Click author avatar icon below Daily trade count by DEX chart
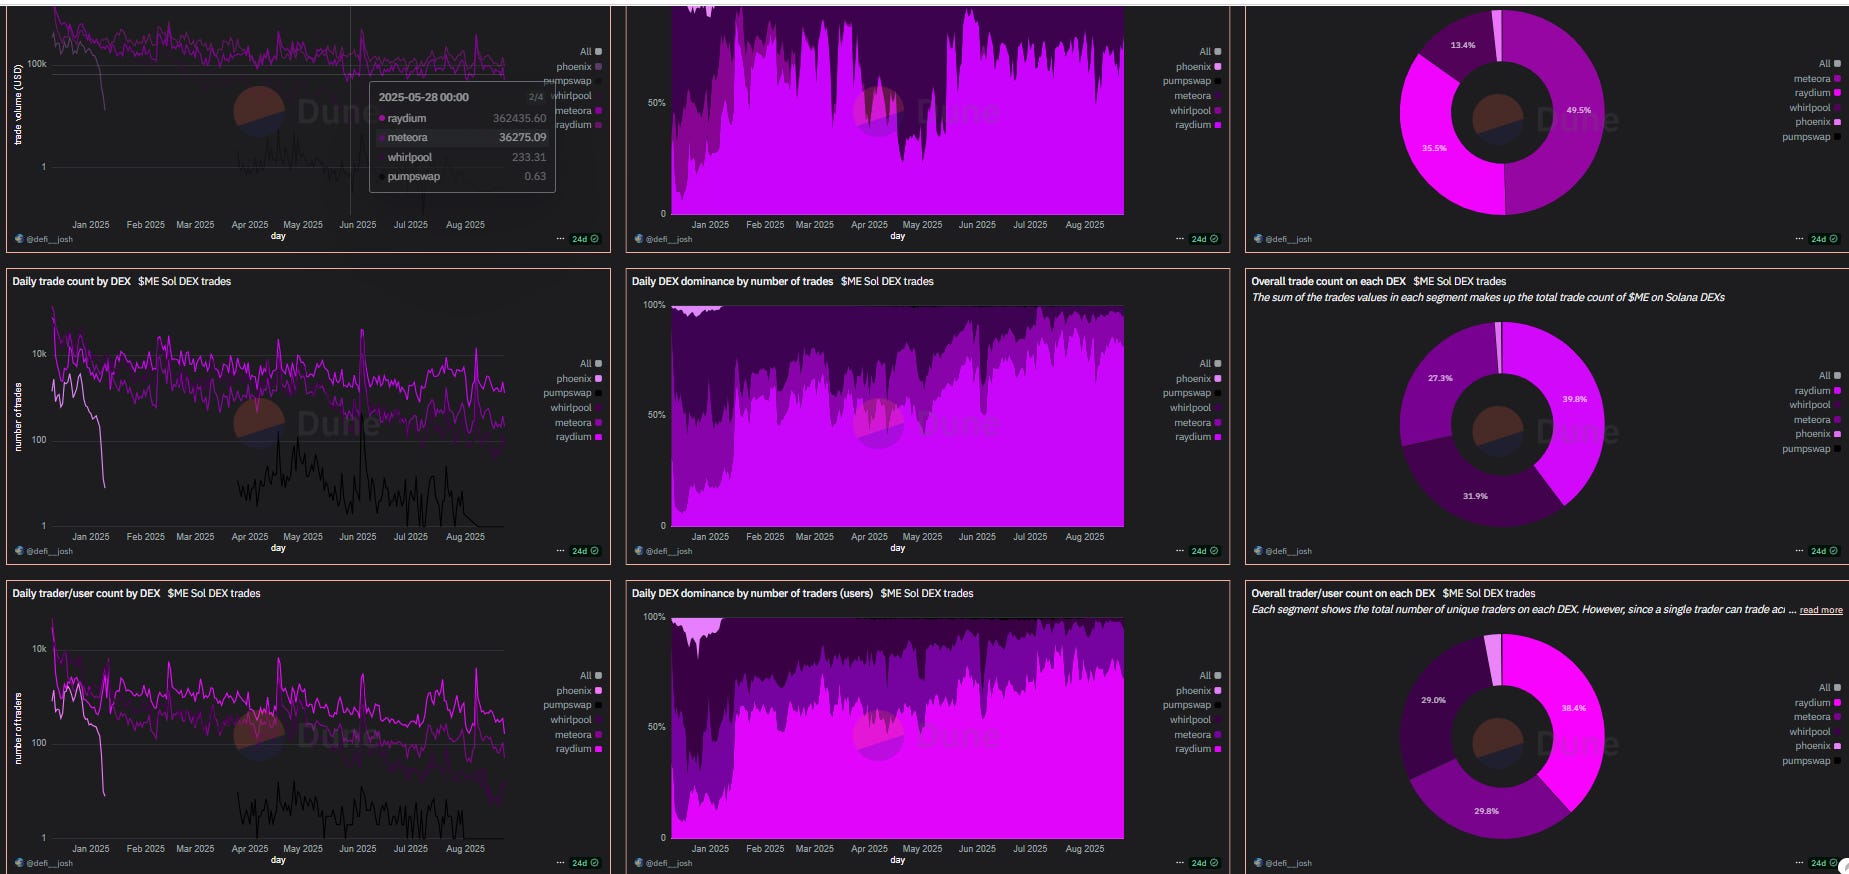This screenshot has width=1849, height=874. 19,551
